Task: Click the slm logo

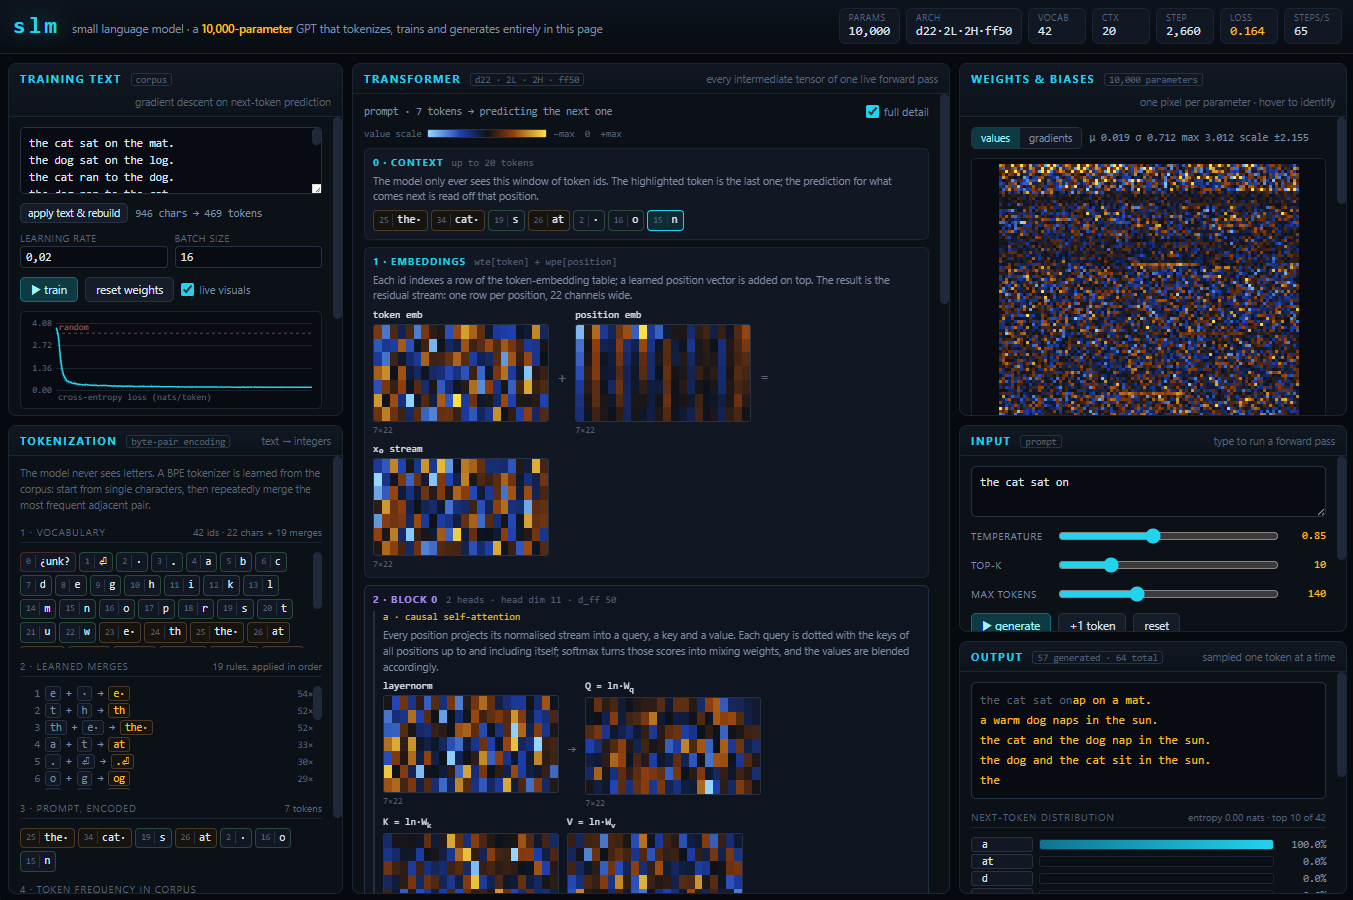Action: click(36, 27)
